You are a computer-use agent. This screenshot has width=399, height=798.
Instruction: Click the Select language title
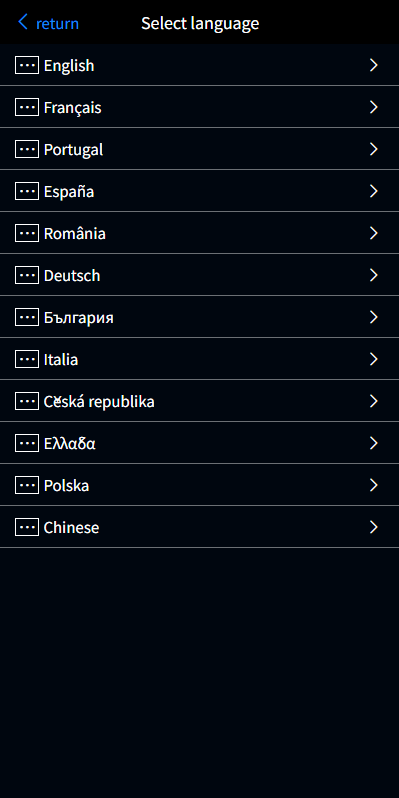pos(200,23)
